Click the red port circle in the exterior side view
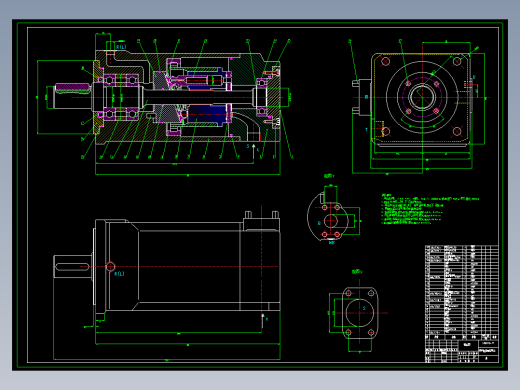Screen dimensions: 520x390 click(110, 266)
